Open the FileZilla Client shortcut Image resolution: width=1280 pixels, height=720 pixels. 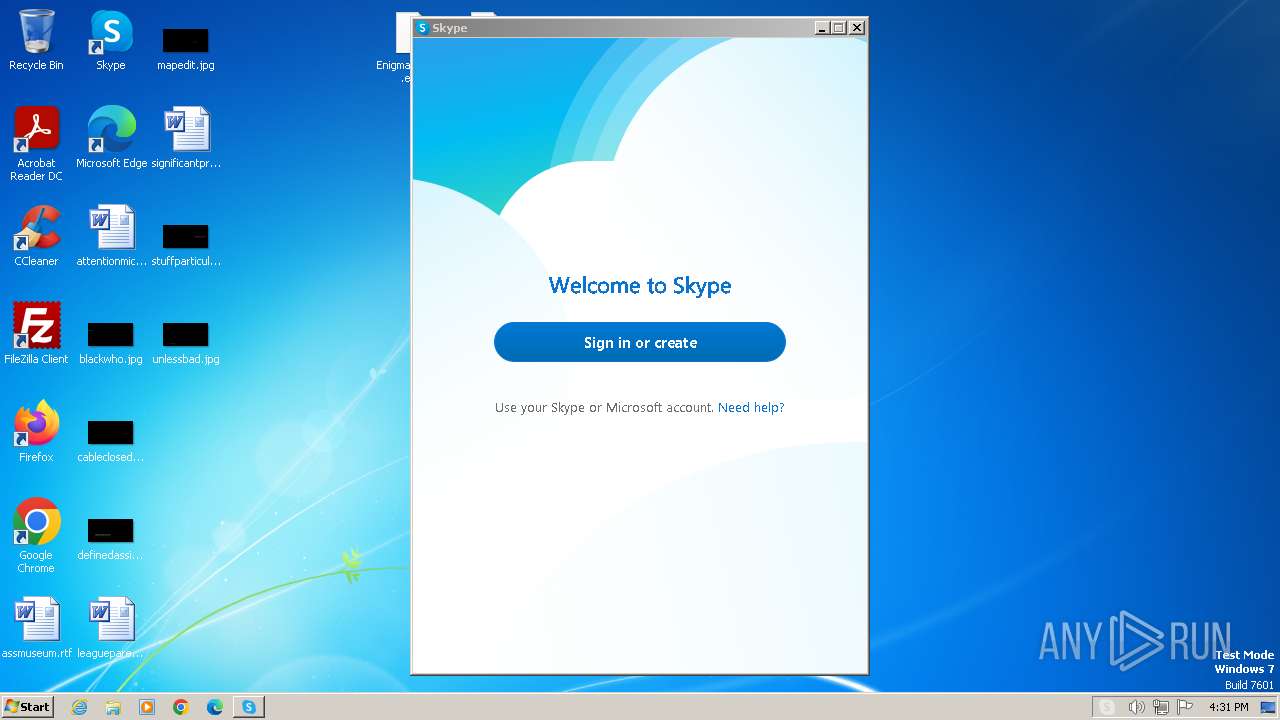coord(36,334)
